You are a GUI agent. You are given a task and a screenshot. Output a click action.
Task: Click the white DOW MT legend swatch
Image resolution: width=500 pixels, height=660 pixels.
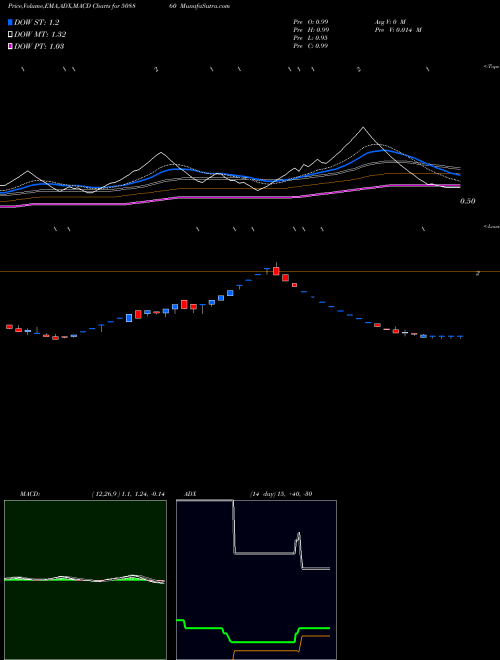10,35
